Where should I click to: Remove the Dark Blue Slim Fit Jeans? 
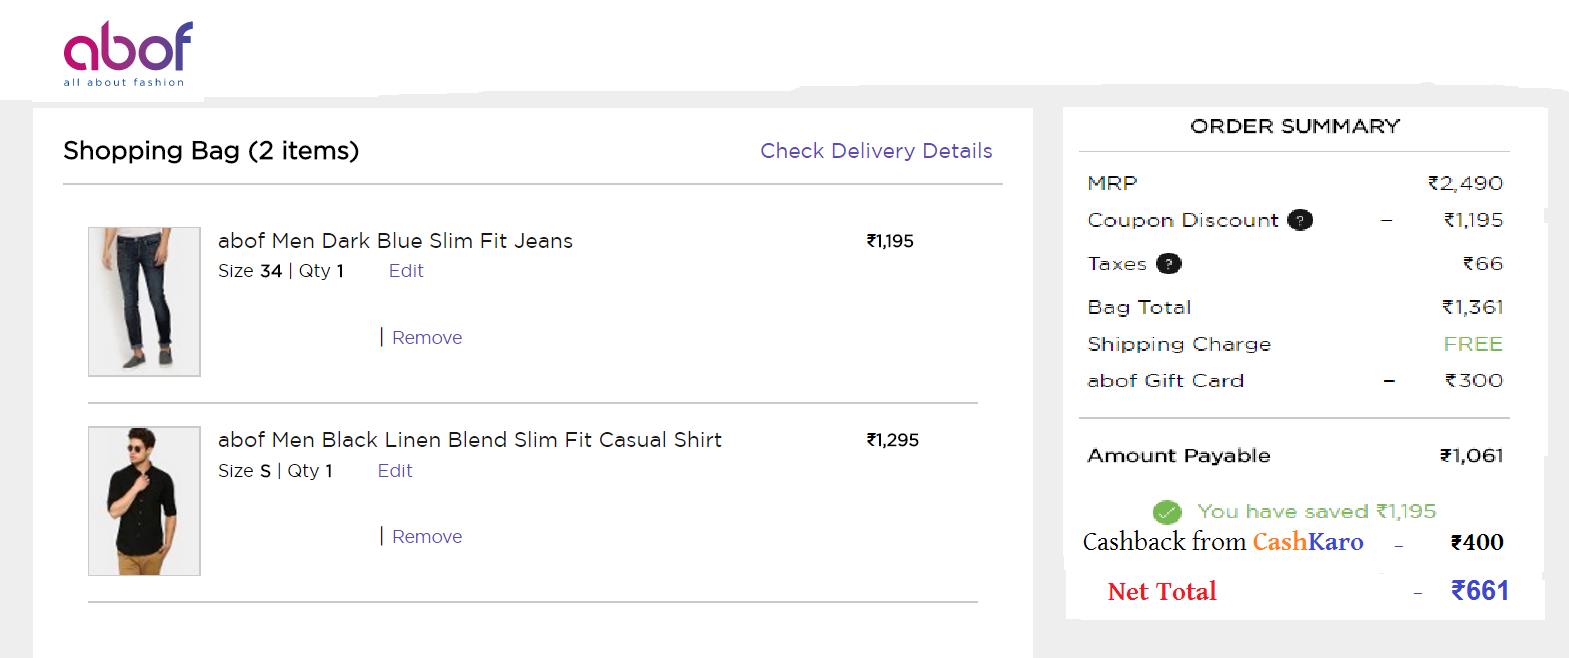pos(427,338)
